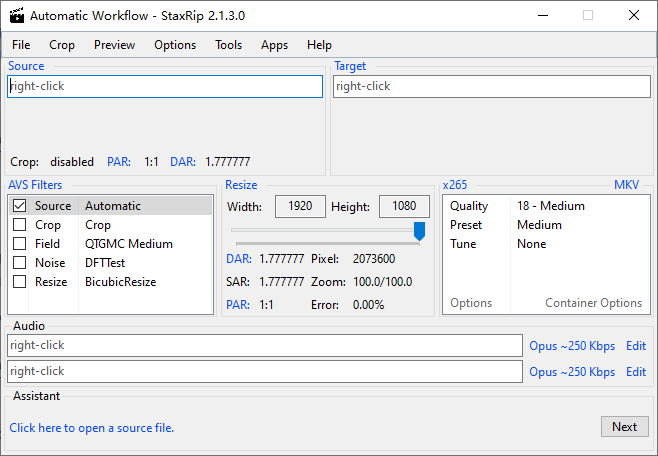
Task: Click the StaxRip clapperboard title bar icon
Action: click(15, 16)
